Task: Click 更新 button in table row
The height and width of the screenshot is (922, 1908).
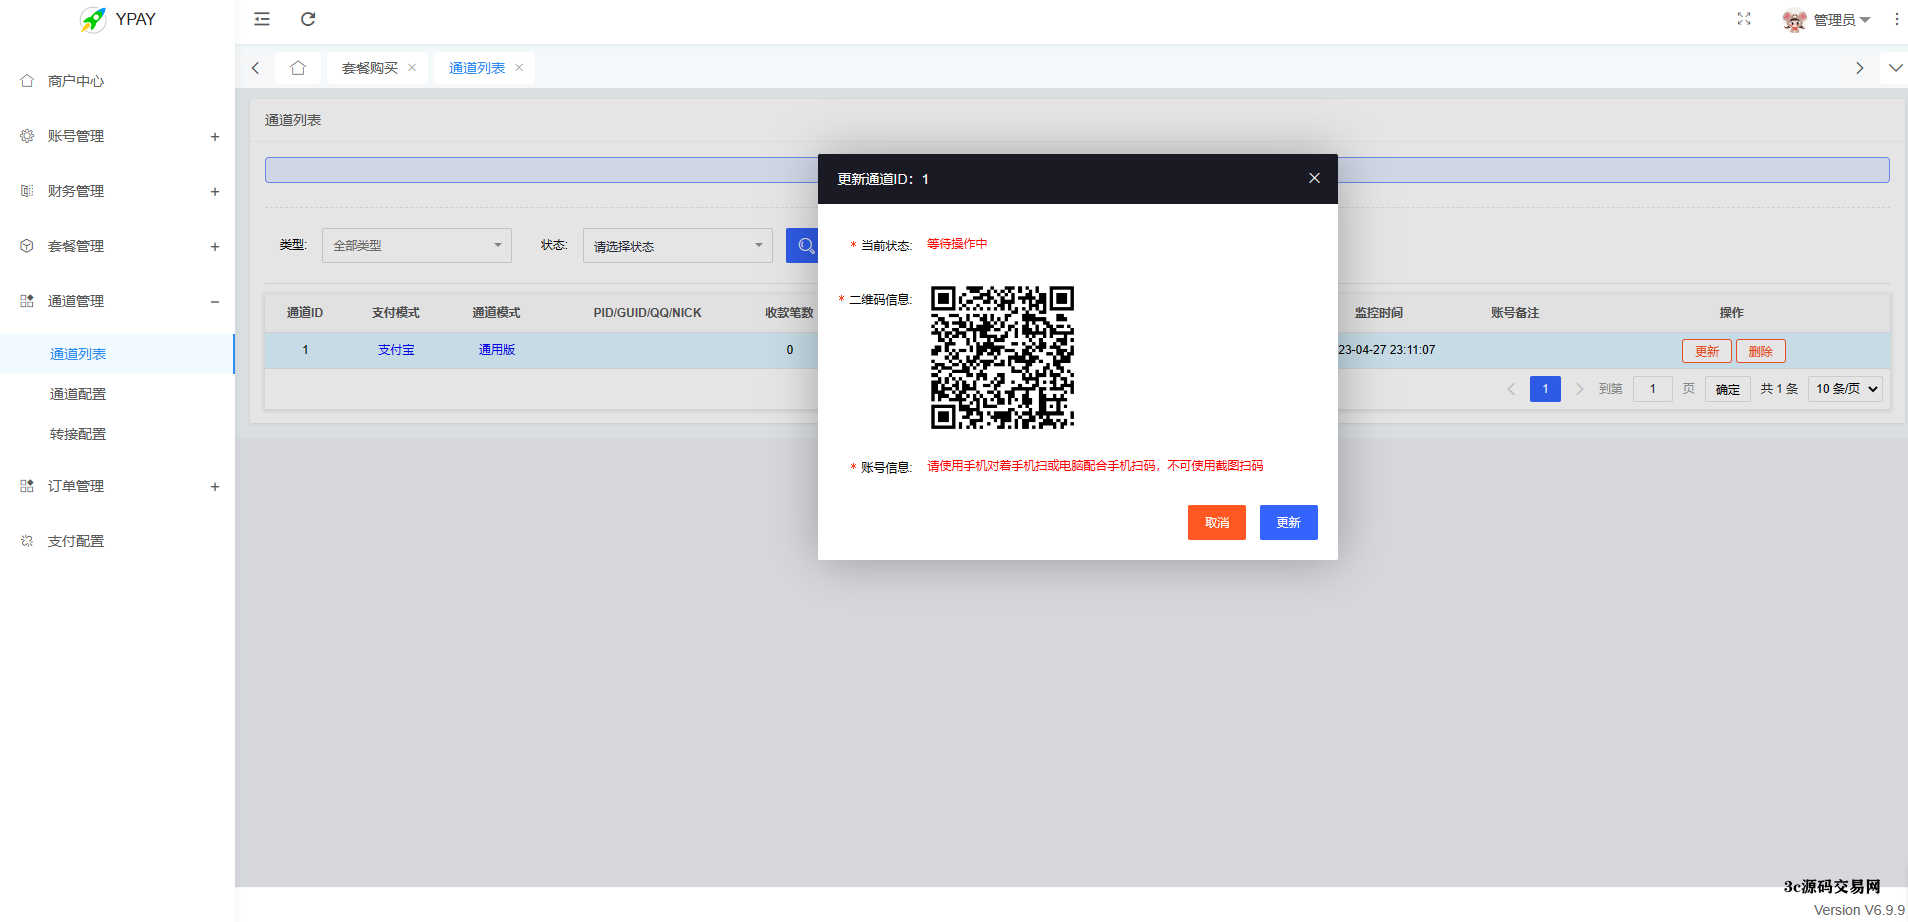Action: click(1707, 351)
